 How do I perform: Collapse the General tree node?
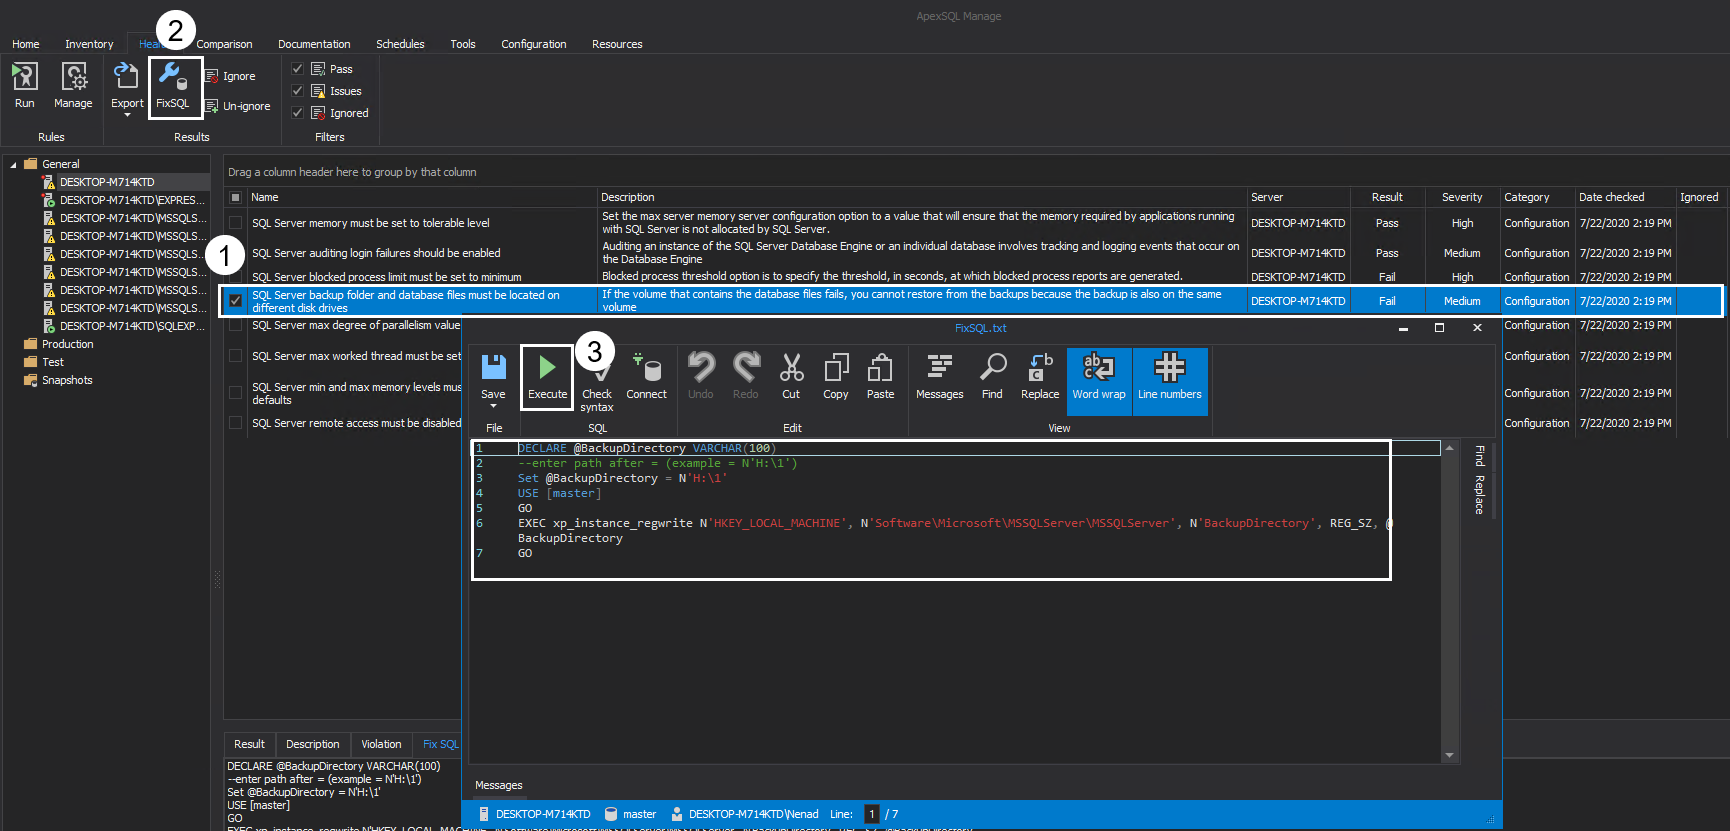(13, 164)
